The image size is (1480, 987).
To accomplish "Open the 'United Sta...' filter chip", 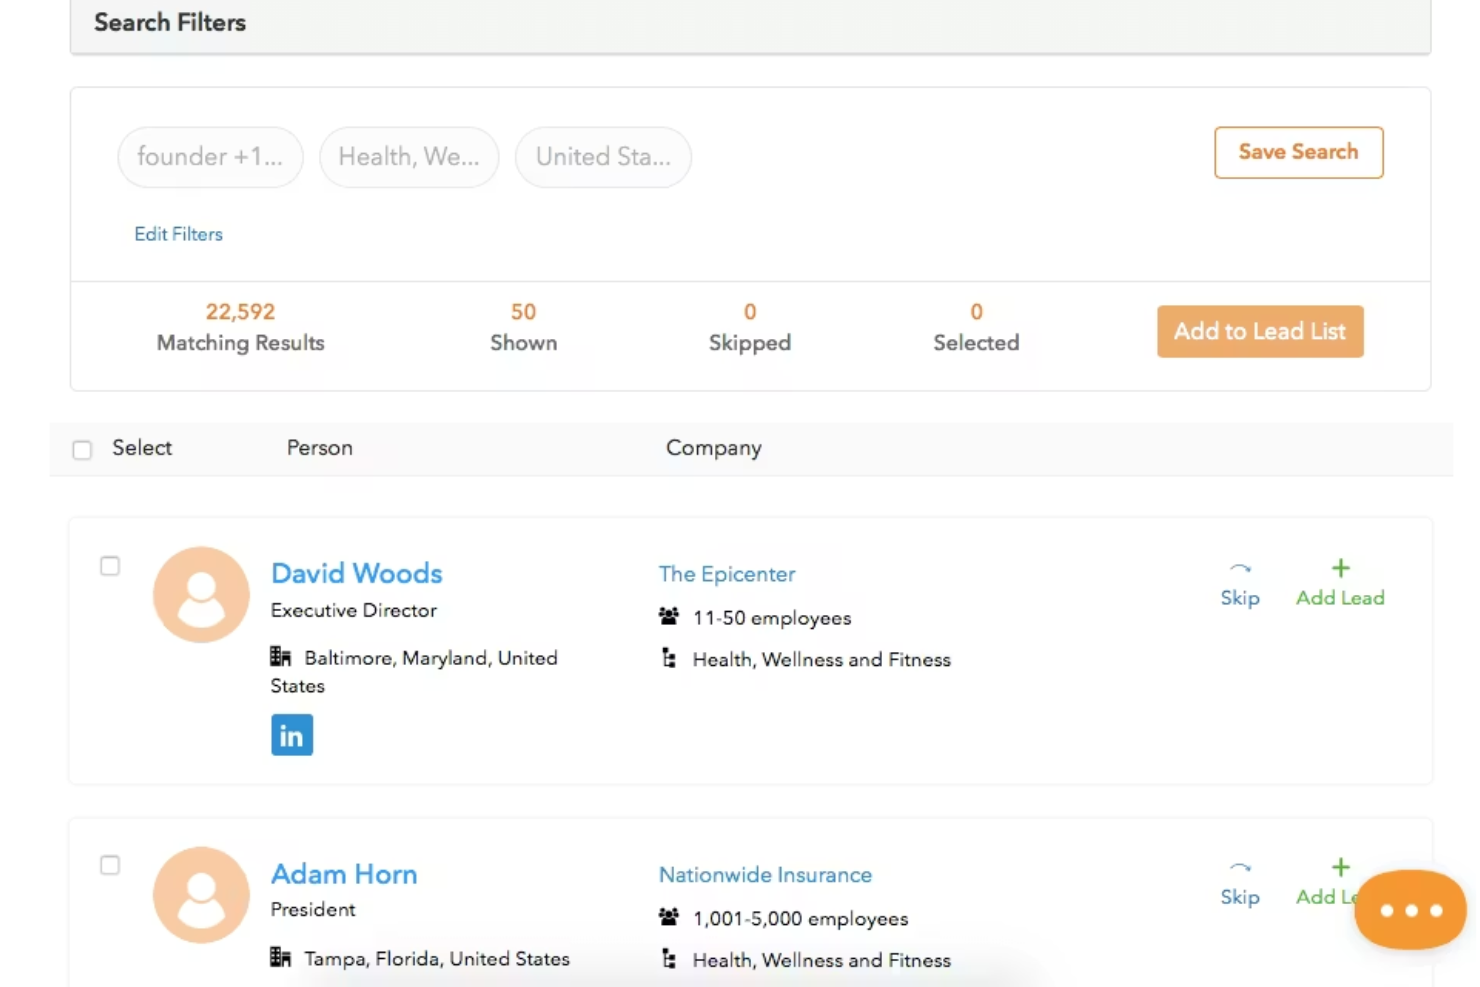I will coord(603,157).
